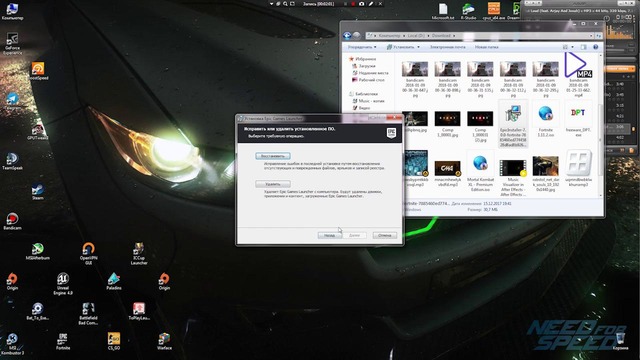This screenshot has width=640, height=360.
Task: Toggle the Explorer preview pane button
Action: coord(583,47)
